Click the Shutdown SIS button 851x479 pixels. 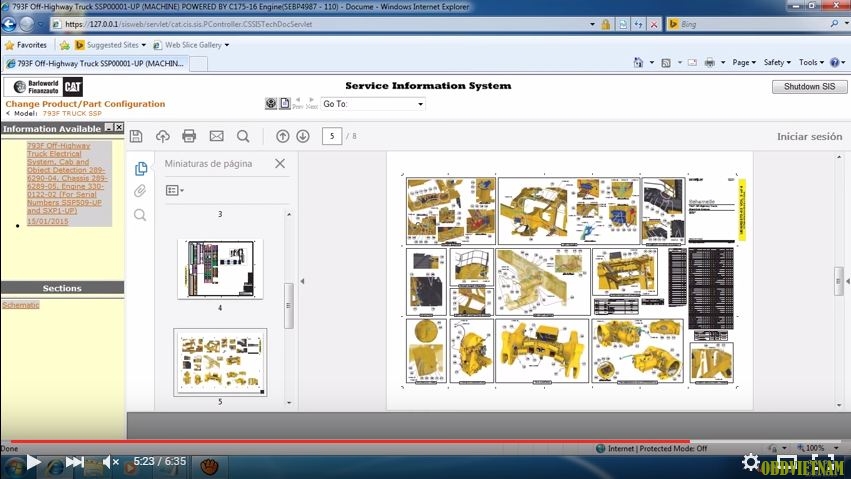(809, 87)
